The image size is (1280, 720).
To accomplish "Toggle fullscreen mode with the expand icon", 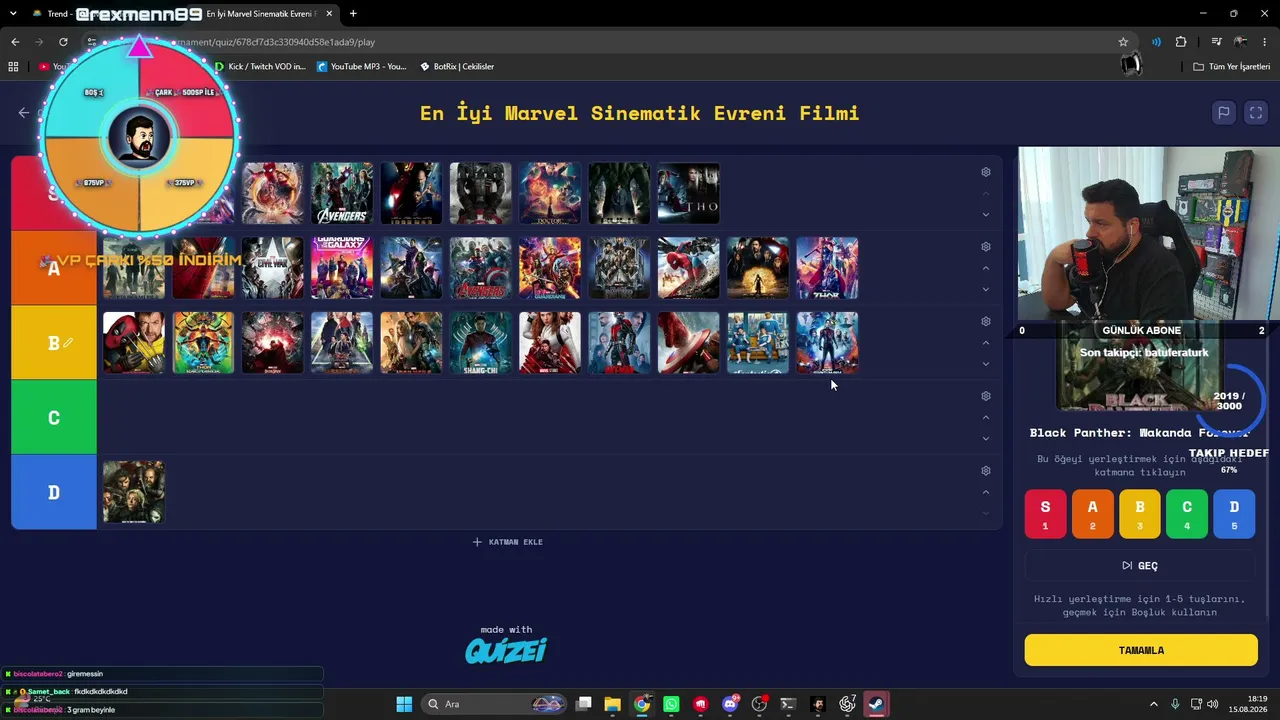I will click(1256, 113).
